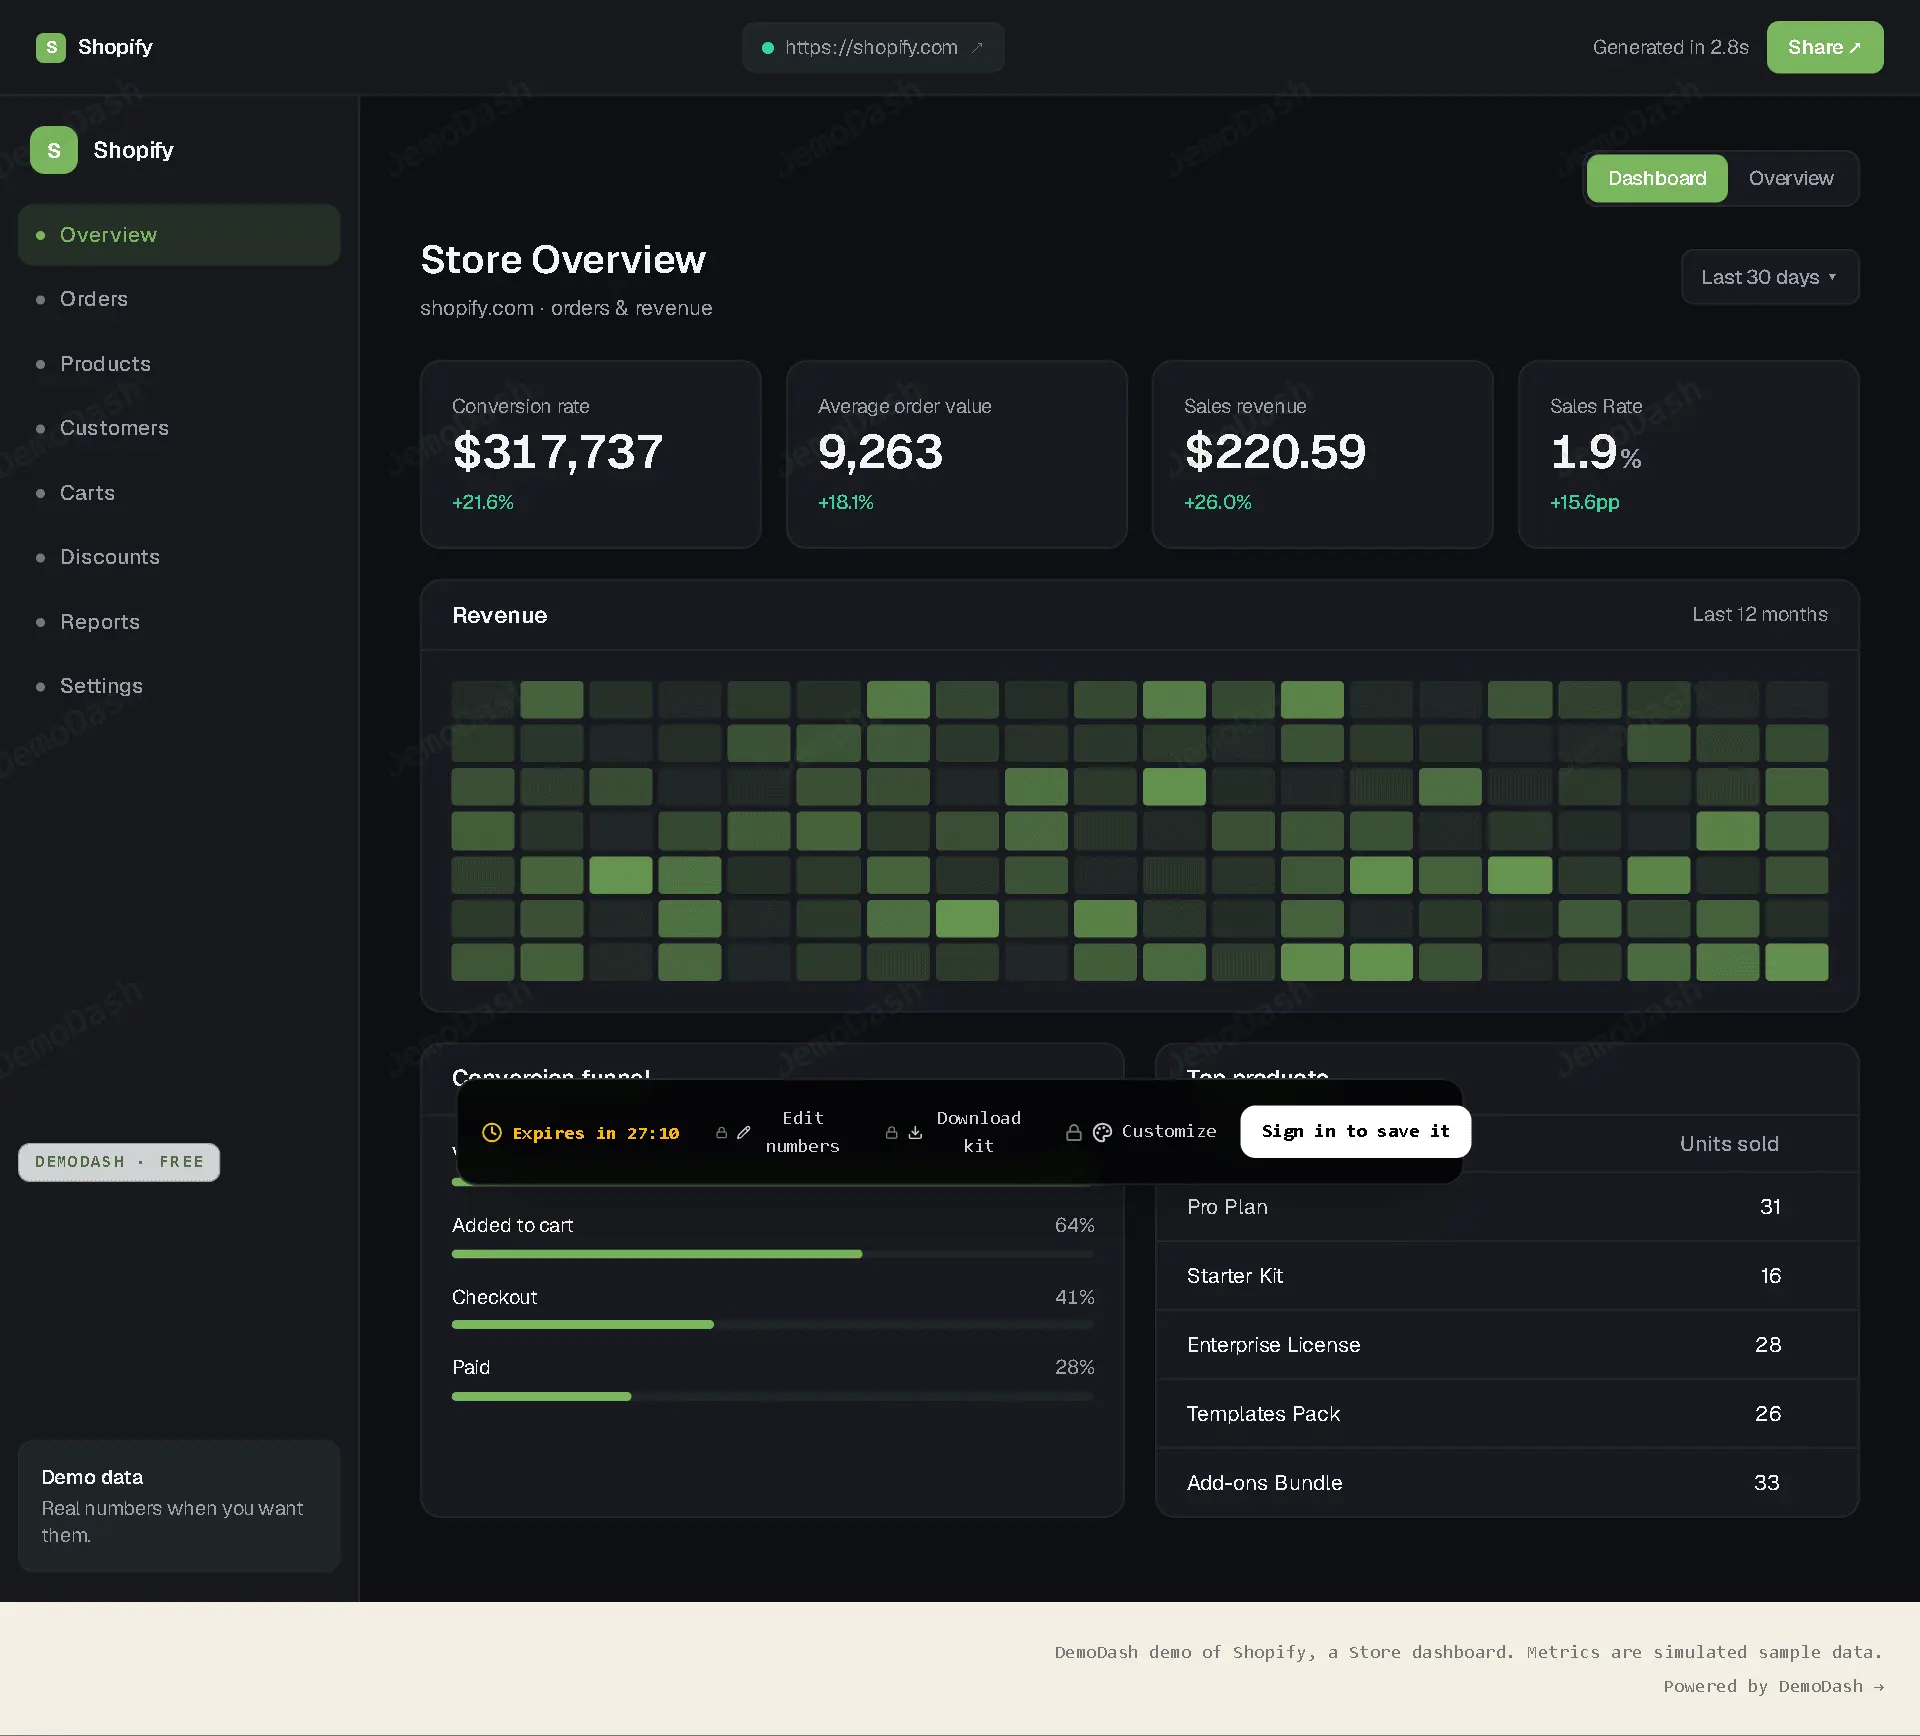1920x1736 pixels.
Task: Click the Generated in 2.8s text
Action: pyautogui.click(x=1671, y=47)
